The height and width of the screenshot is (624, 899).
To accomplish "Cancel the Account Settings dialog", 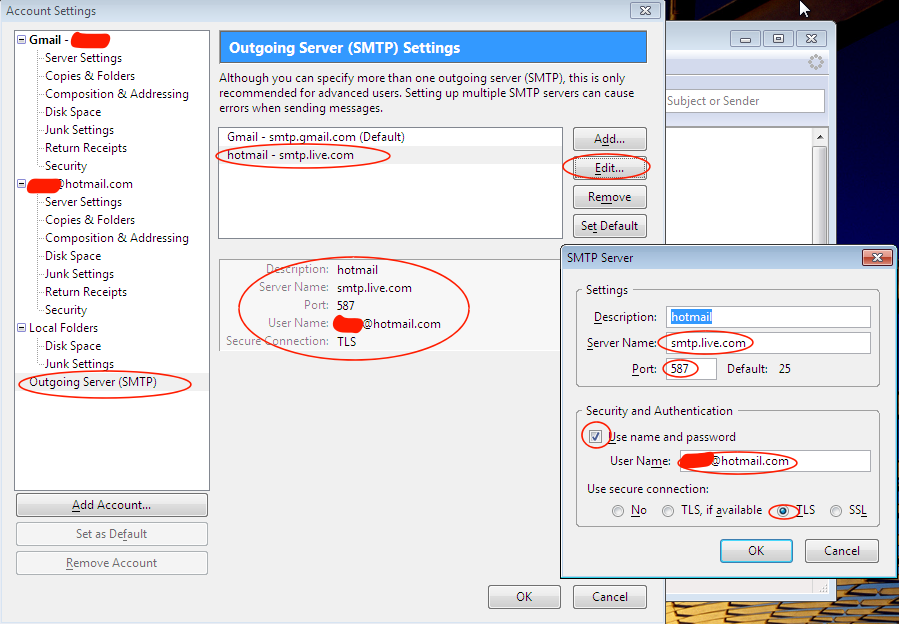I will (609, 597).
